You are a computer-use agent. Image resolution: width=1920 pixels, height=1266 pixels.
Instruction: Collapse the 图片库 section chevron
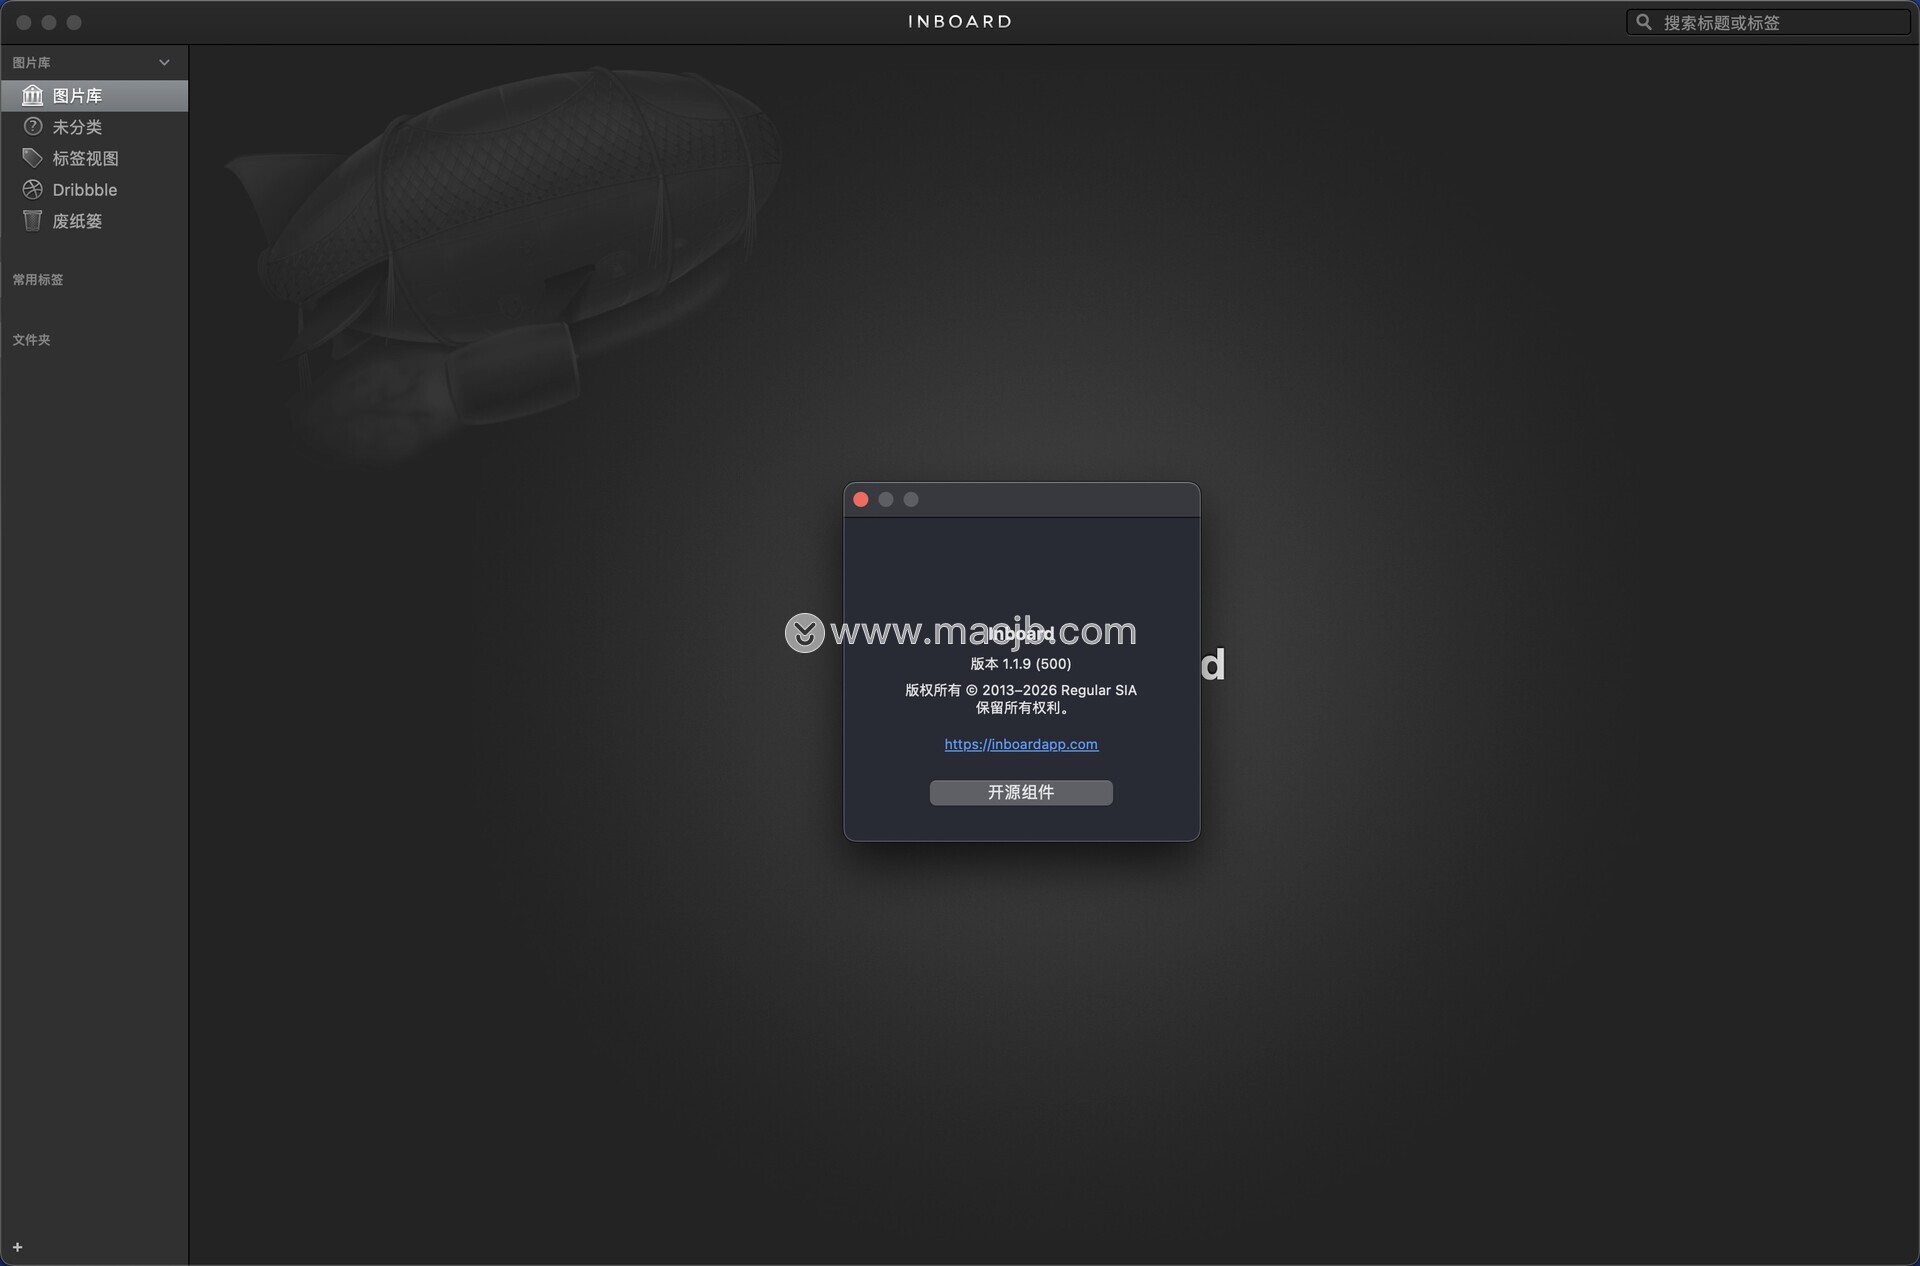[164, 63]
